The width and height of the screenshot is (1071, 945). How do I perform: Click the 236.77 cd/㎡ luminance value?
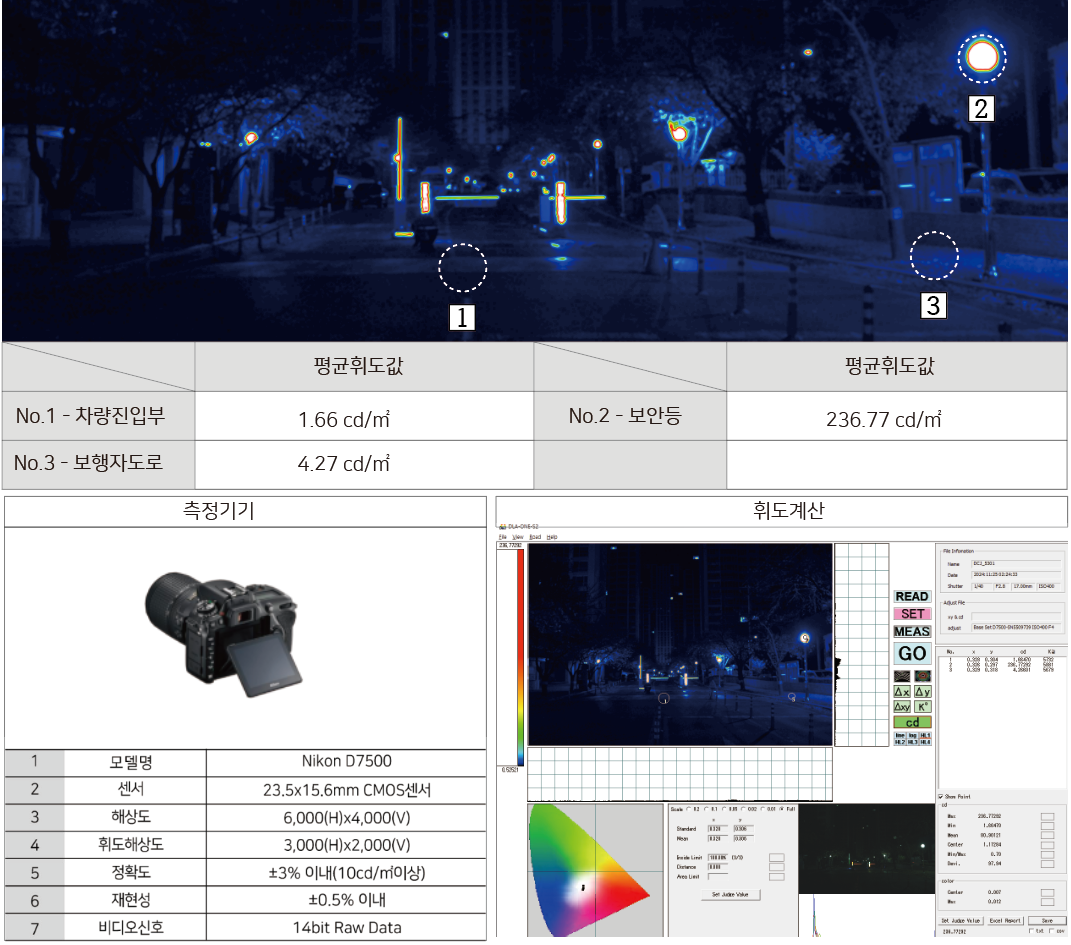[883, 419]
